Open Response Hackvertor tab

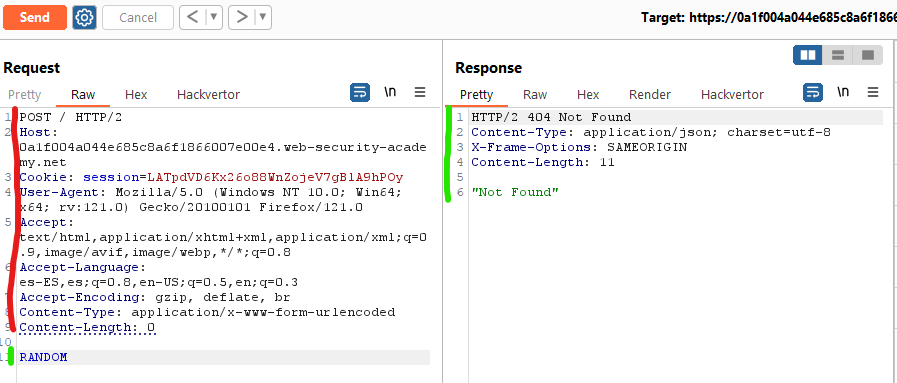coord(732,95)
